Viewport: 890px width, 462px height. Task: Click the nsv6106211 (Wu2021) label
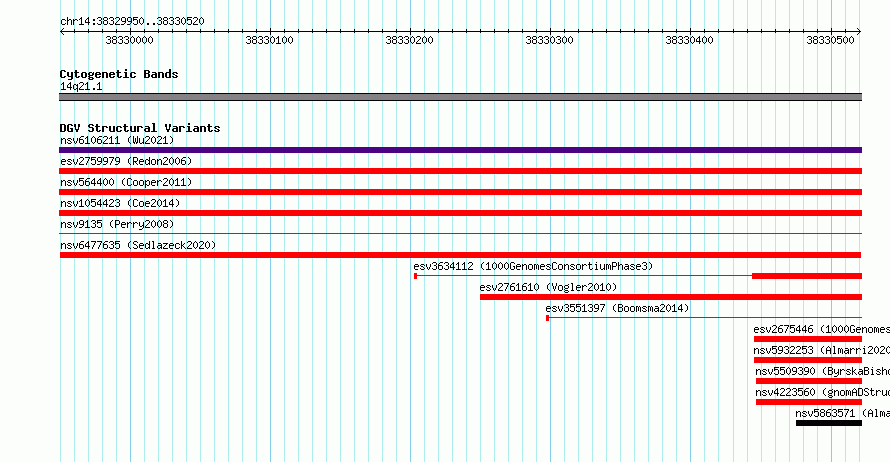[117, 140]
